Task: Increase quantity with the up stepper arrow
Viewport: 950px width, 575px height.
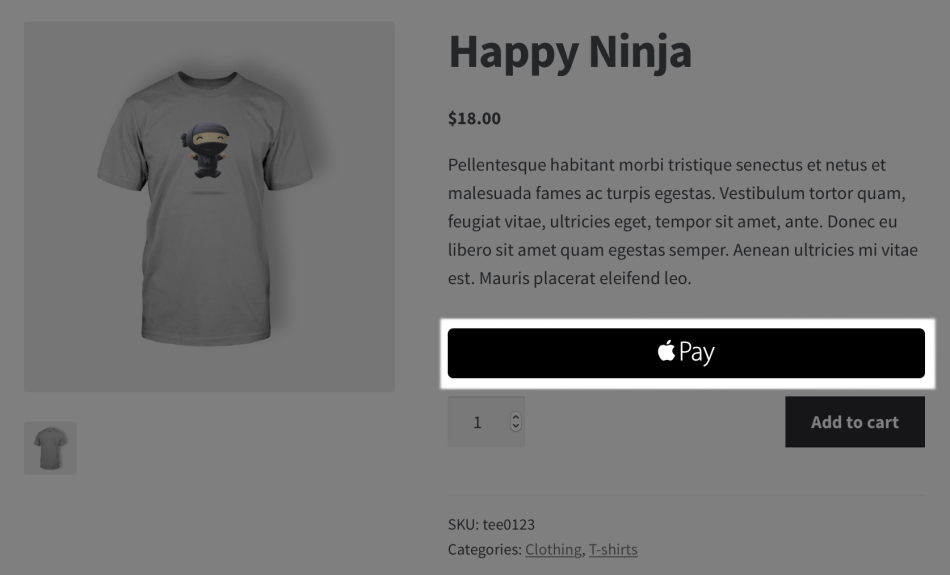Action: 516,417
